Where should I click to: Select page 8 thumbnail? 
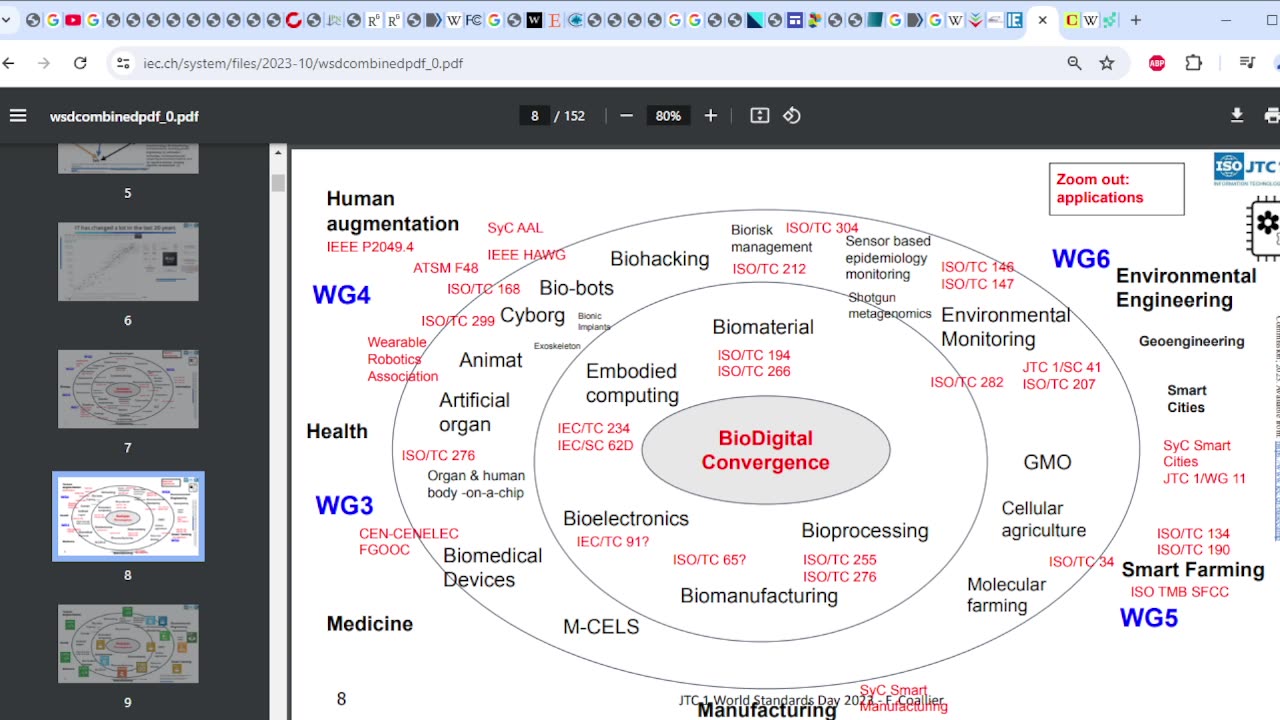coord(128,516)
